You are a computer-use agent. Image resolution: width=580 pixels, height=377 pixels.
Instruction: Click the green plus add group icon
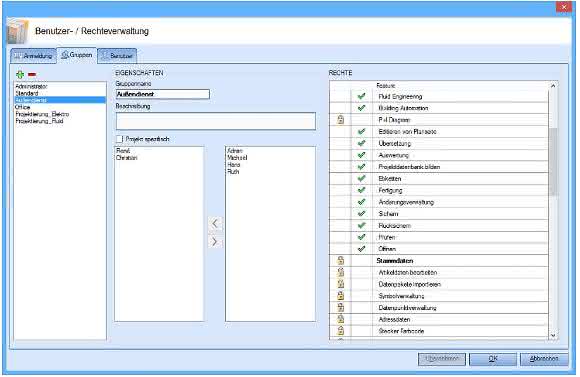pos(20,74)
